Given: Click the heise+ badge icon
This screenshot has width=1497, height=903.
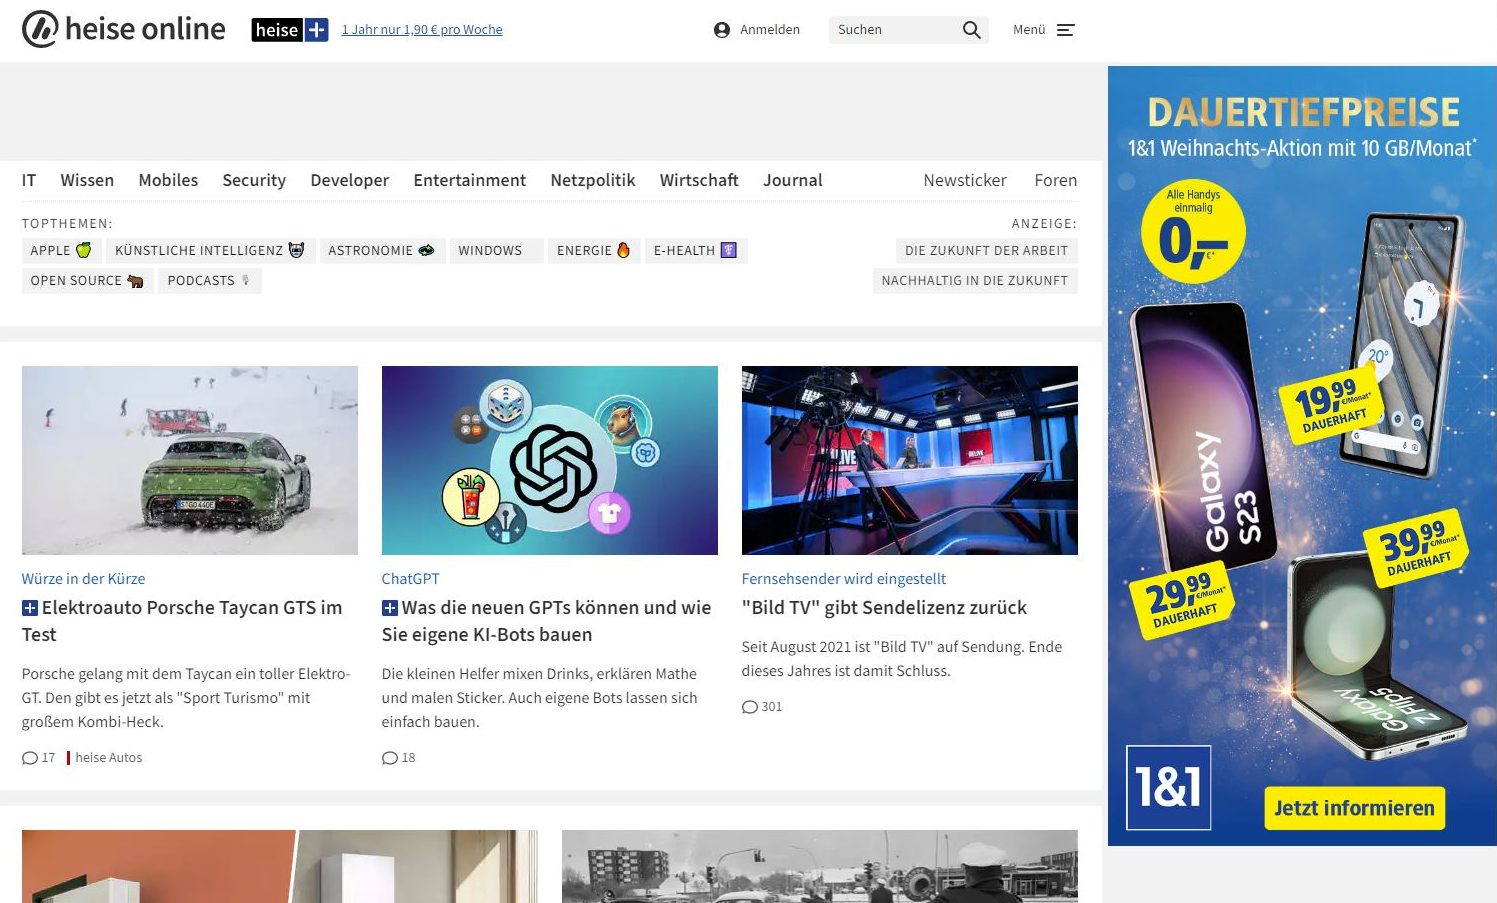Looking at the screenshot, I should point(290,30).
